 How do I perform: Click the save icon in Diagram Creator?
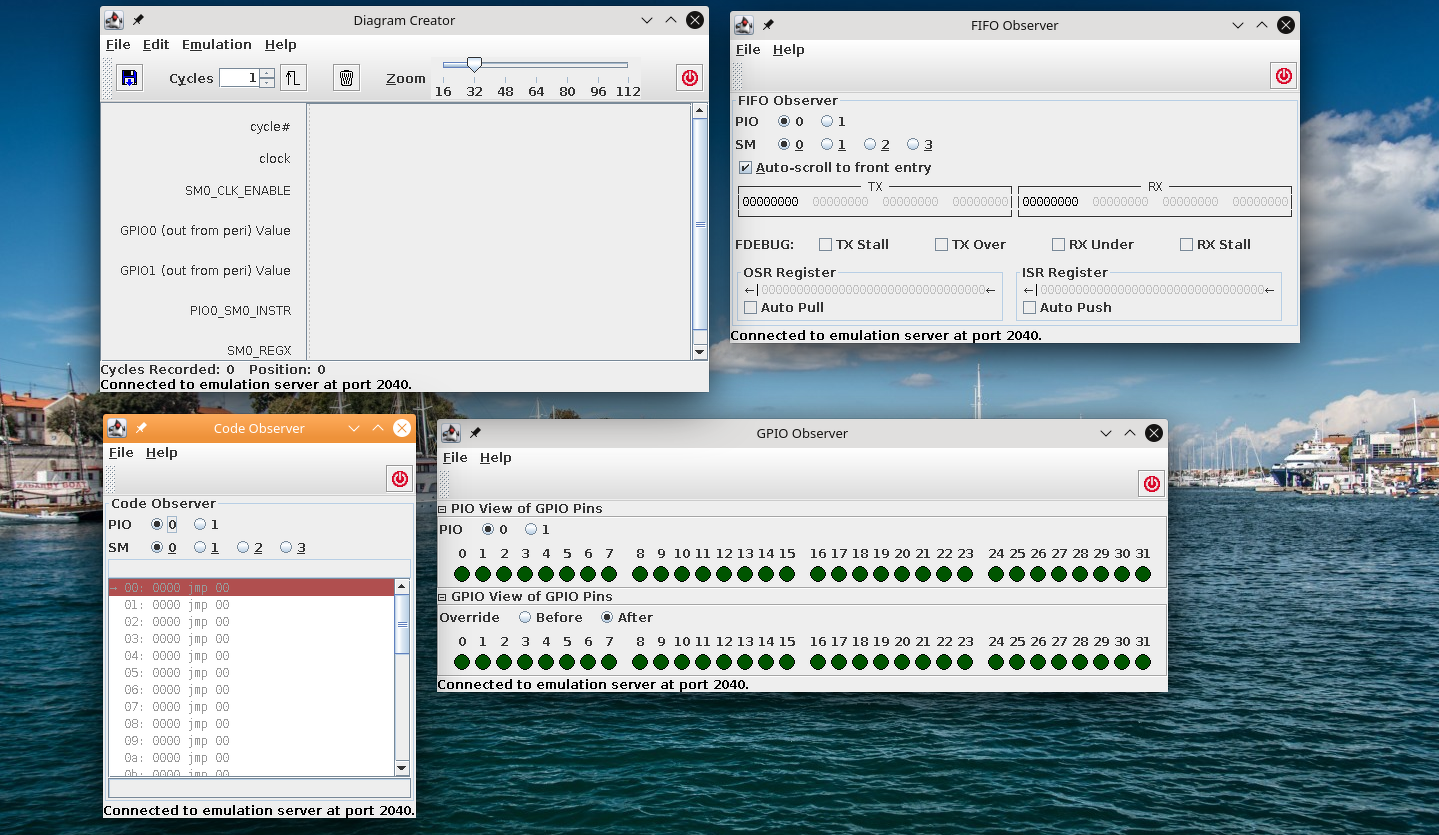click(x=129, y=78)
